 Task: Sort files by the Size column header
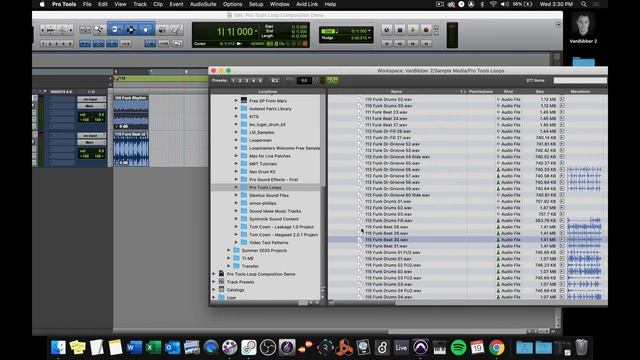pyautogui.click(x=540, y=91)
